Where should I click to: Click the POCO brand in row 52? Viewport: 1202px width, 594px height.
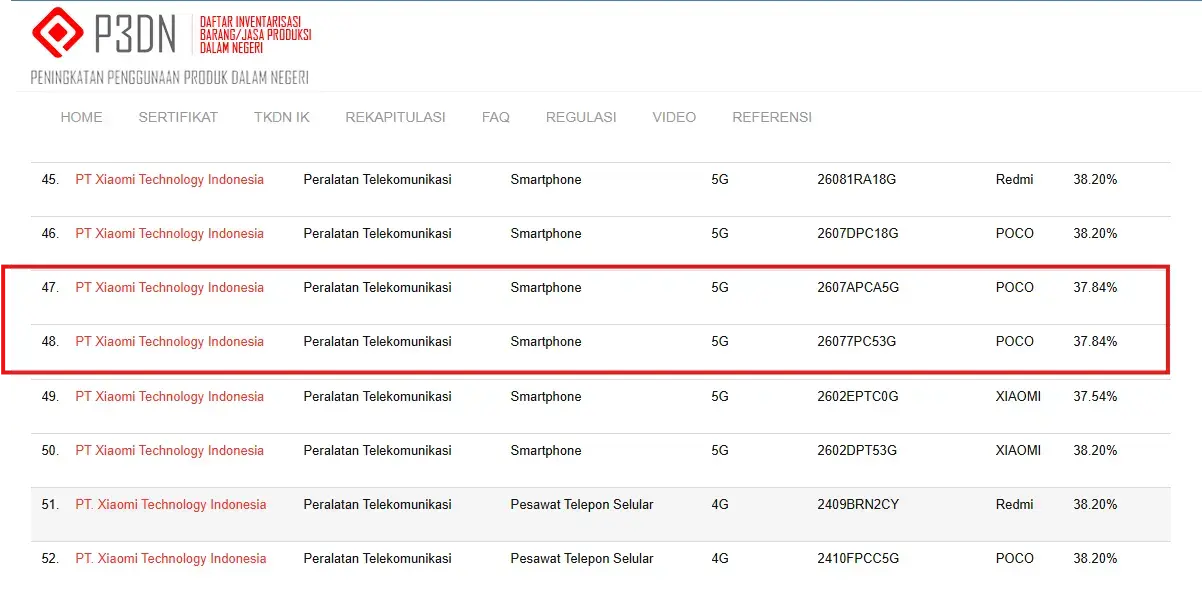pos(1015,559)
